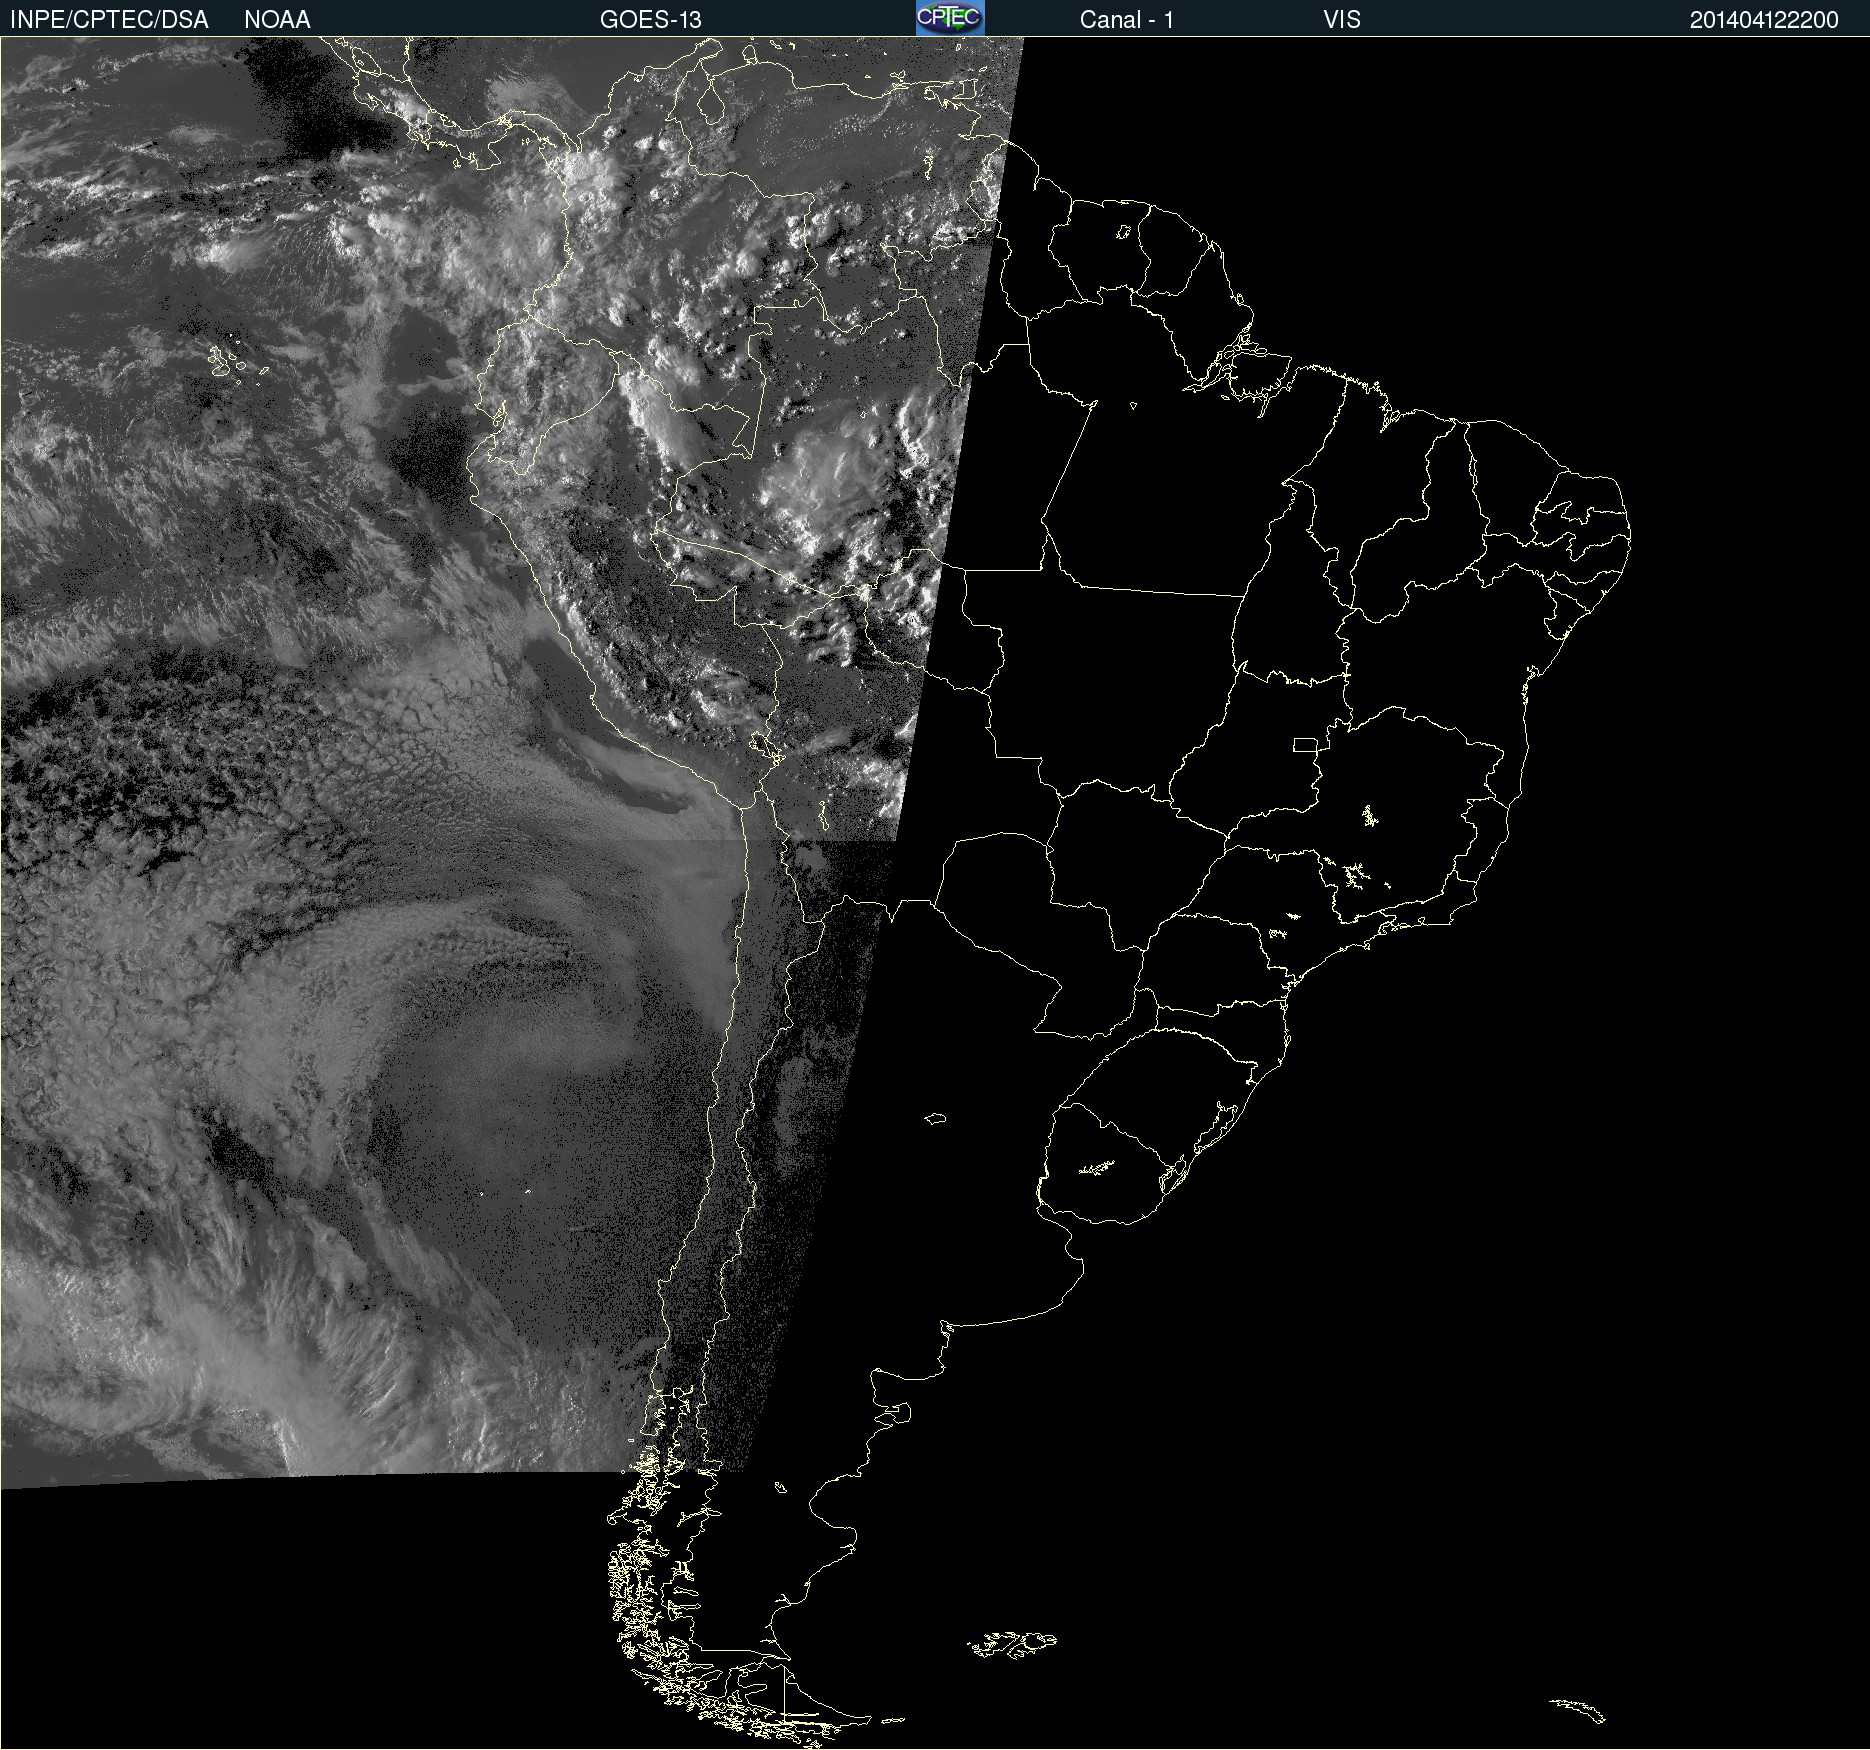Select the VIS label in the header

[x=1342, y=20]
